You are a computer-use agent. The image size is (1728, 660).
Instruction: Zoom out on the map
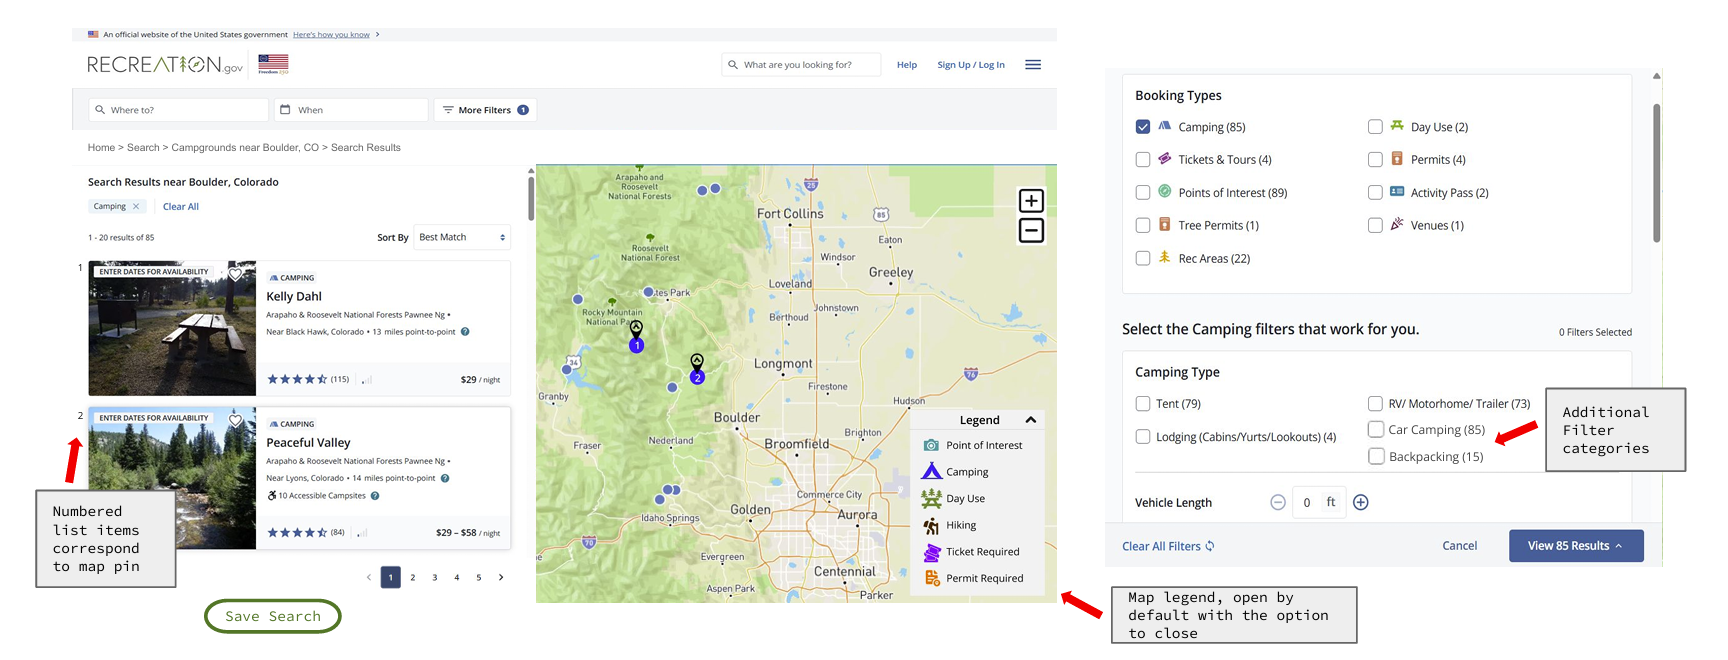tap(1031, 231)
